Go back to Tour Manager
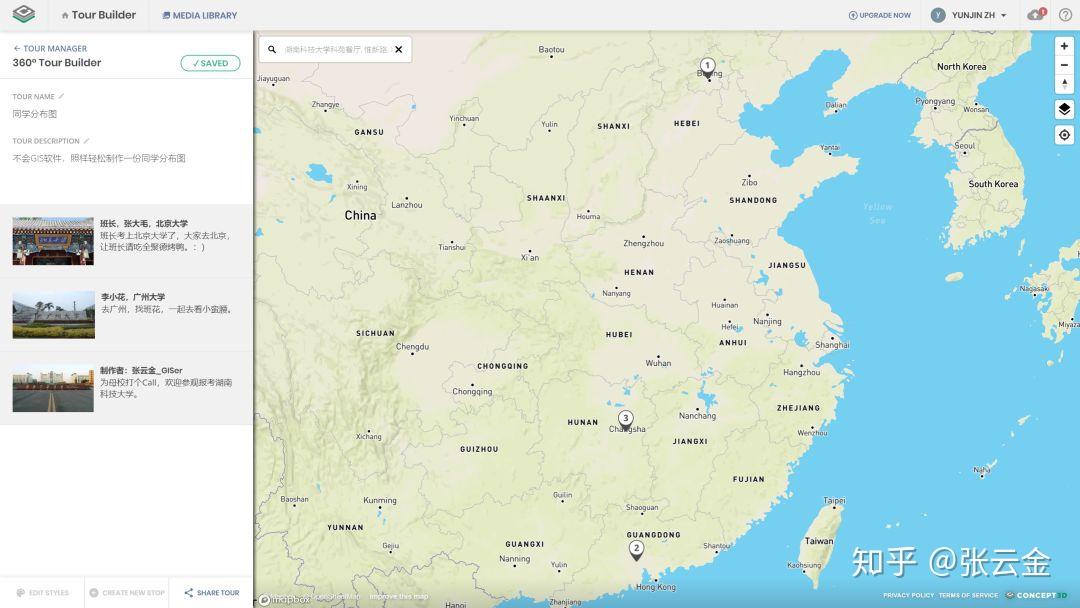Screen dimensions: 1080x608 tap(50, 48)
